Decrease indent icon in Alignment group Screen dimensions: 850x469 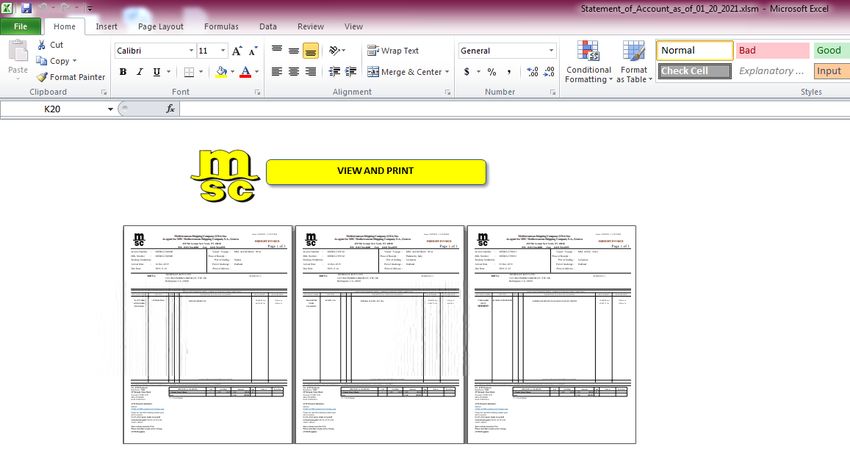(x=334, y=72)
